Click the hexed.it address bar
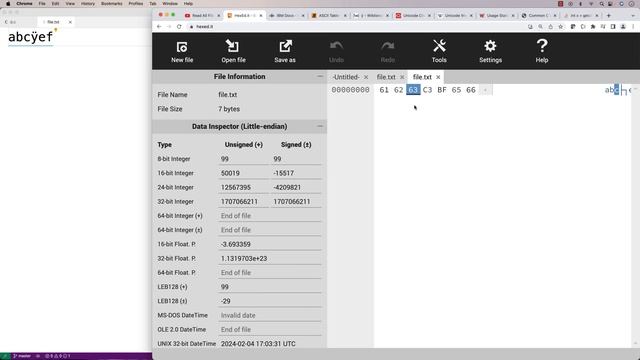 (355, 27)
